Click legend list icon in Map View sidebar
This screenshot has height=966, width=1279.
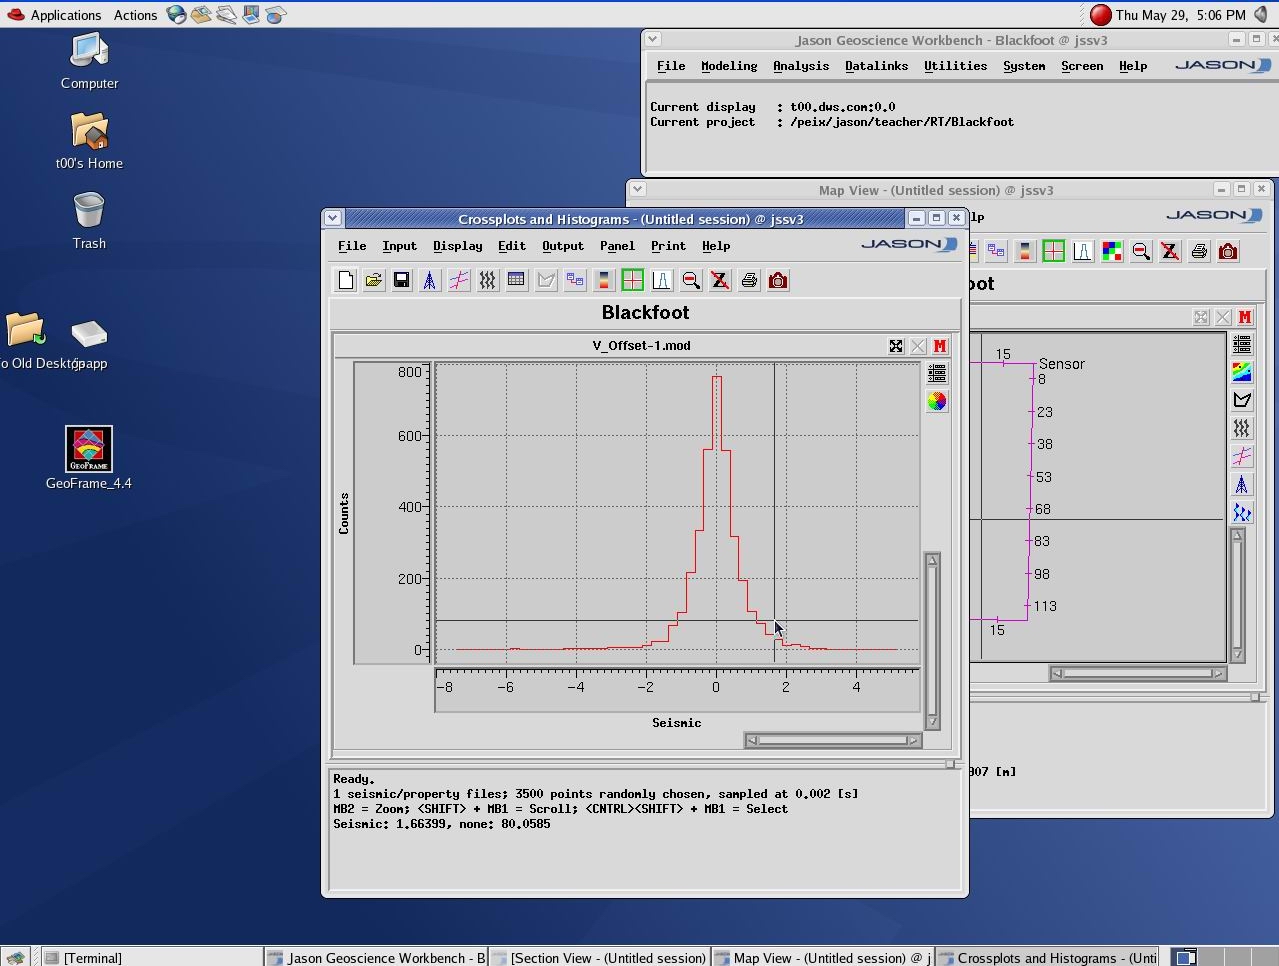(1242, 344)
